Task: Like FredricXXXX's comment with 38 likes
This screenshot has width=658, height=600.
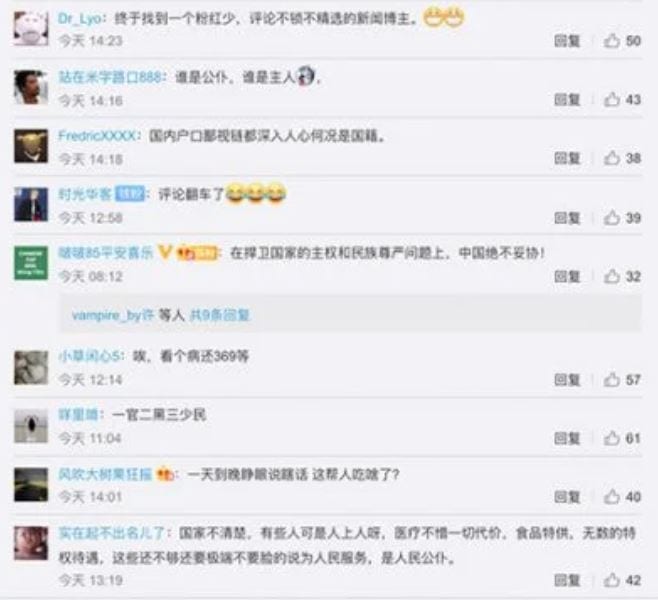Action: tap(611, 158)
